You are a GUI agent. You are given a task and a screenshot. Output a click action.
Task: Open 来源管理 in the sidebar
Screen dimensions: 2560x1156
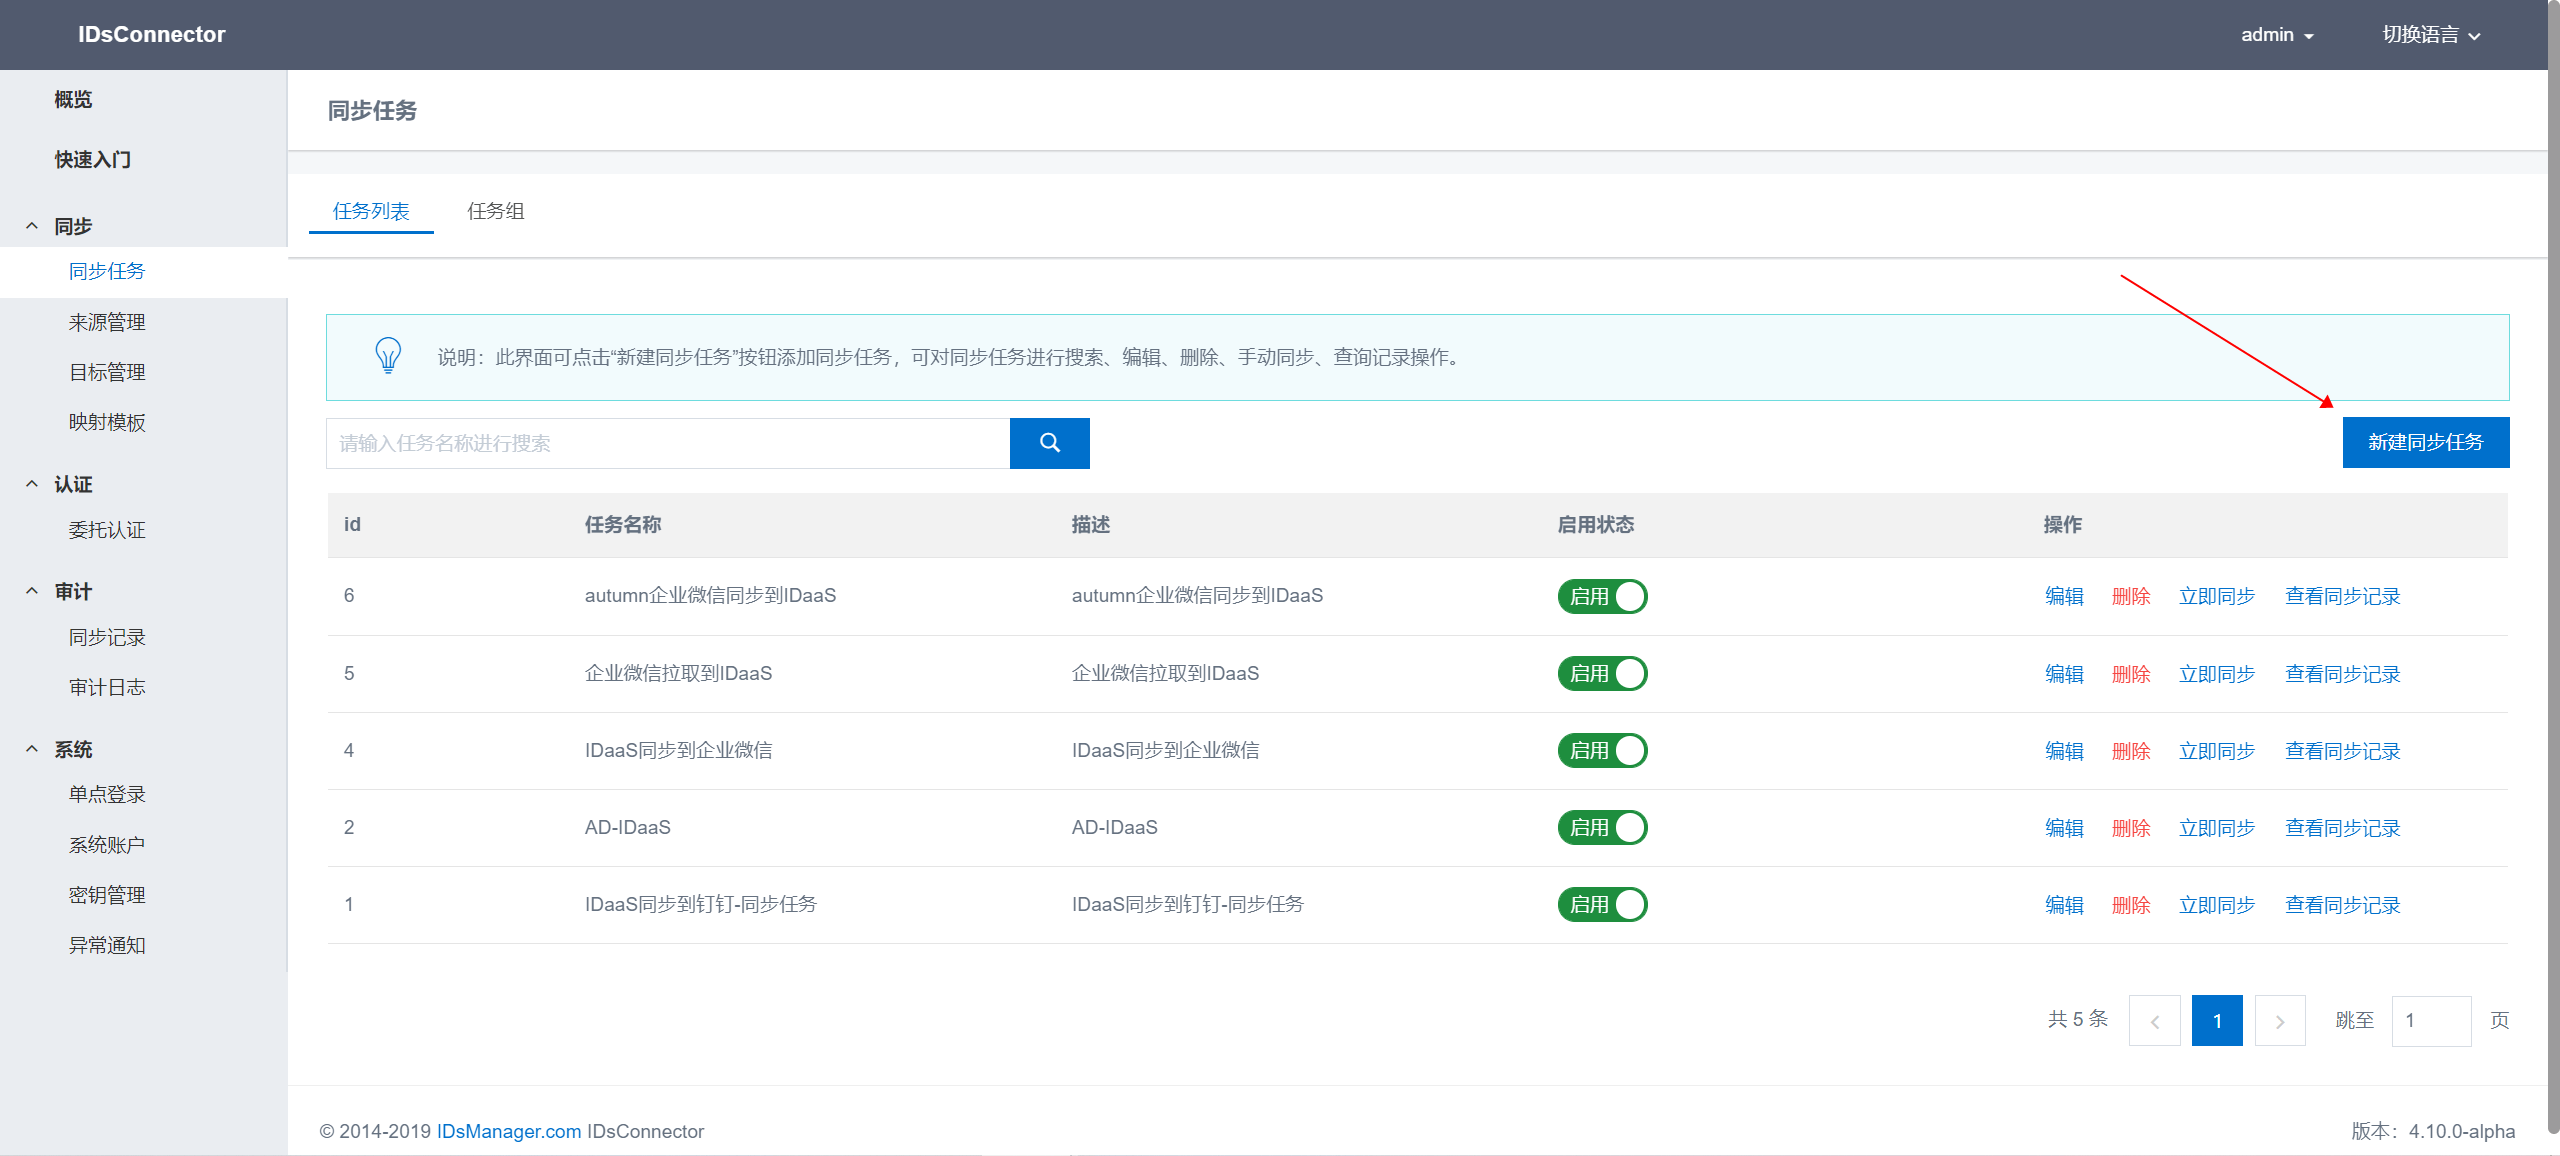107,322
